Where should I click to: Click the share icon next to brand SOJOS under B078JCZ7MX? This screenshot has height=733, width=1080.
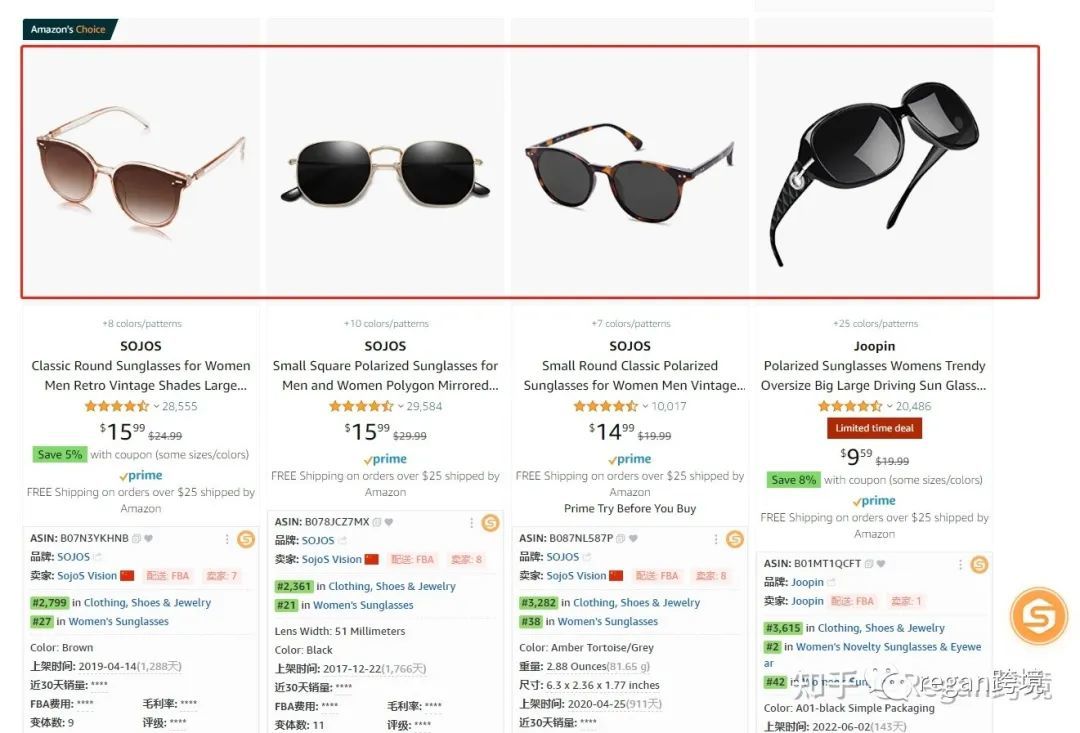(x=343, y=541)
